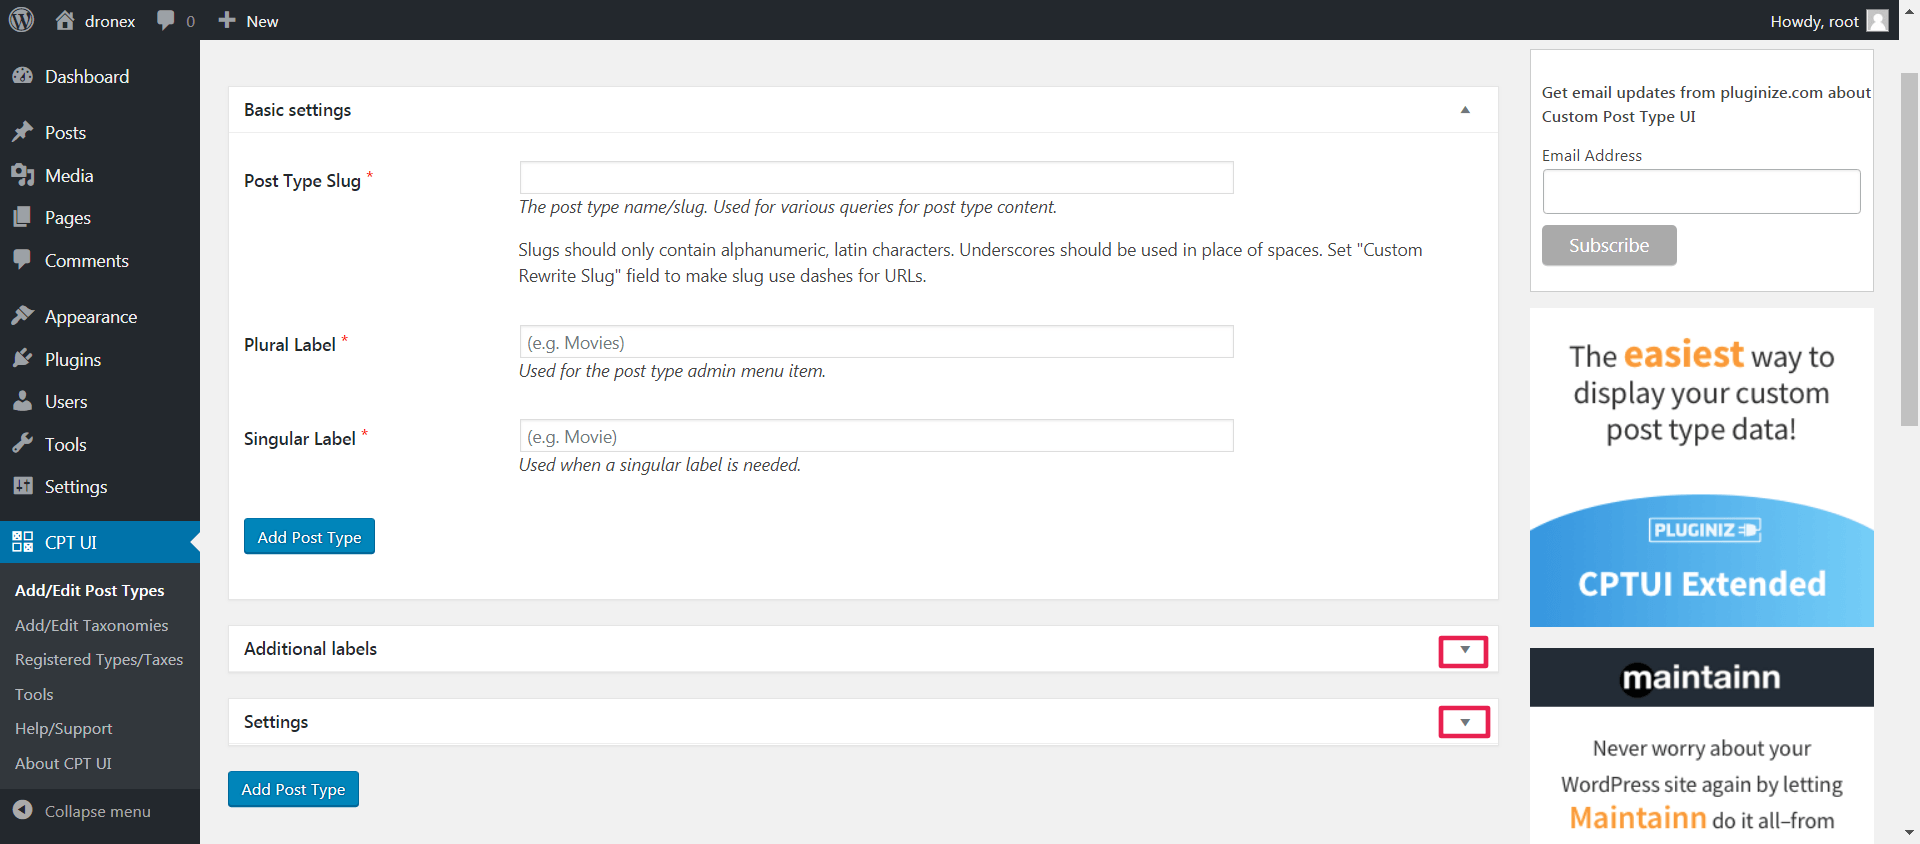The width and height of the screenshot is (1920, 844).
Task: Open Help/Support submenu
Action: pos(64,728)
